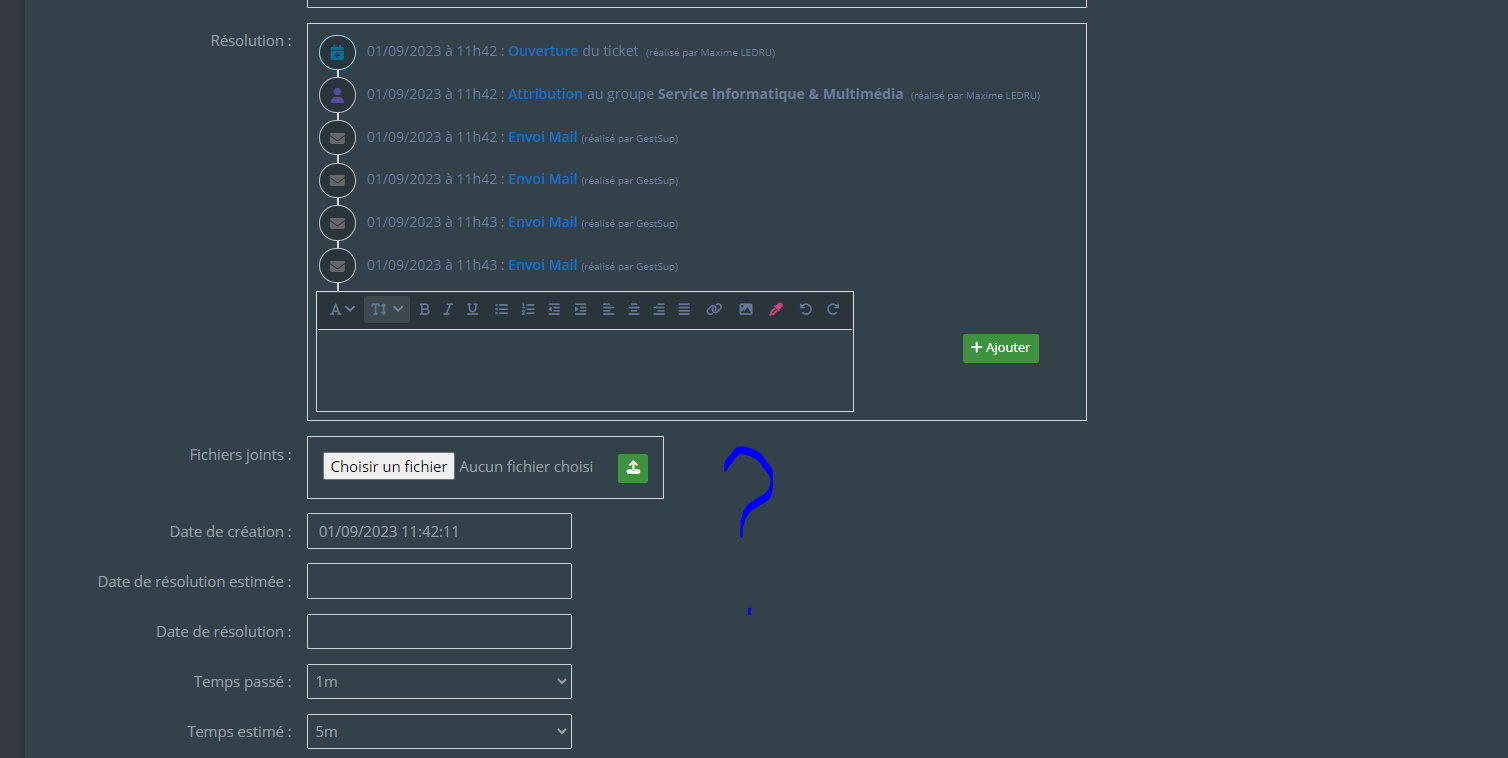This screenshot has height=758, width=1508.
Task: Center align the text
Action: point(634,310)
